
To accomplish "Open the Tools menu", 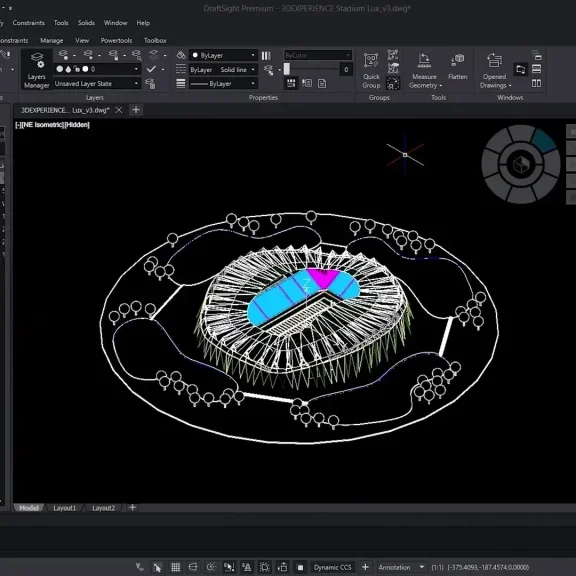I will coord(61,23).
